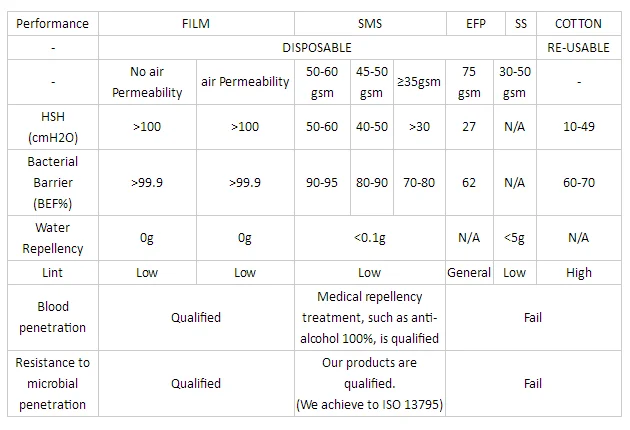The image size is (630, 430).
Task: Click the High lint value for cotton
Action: point(578,272)
